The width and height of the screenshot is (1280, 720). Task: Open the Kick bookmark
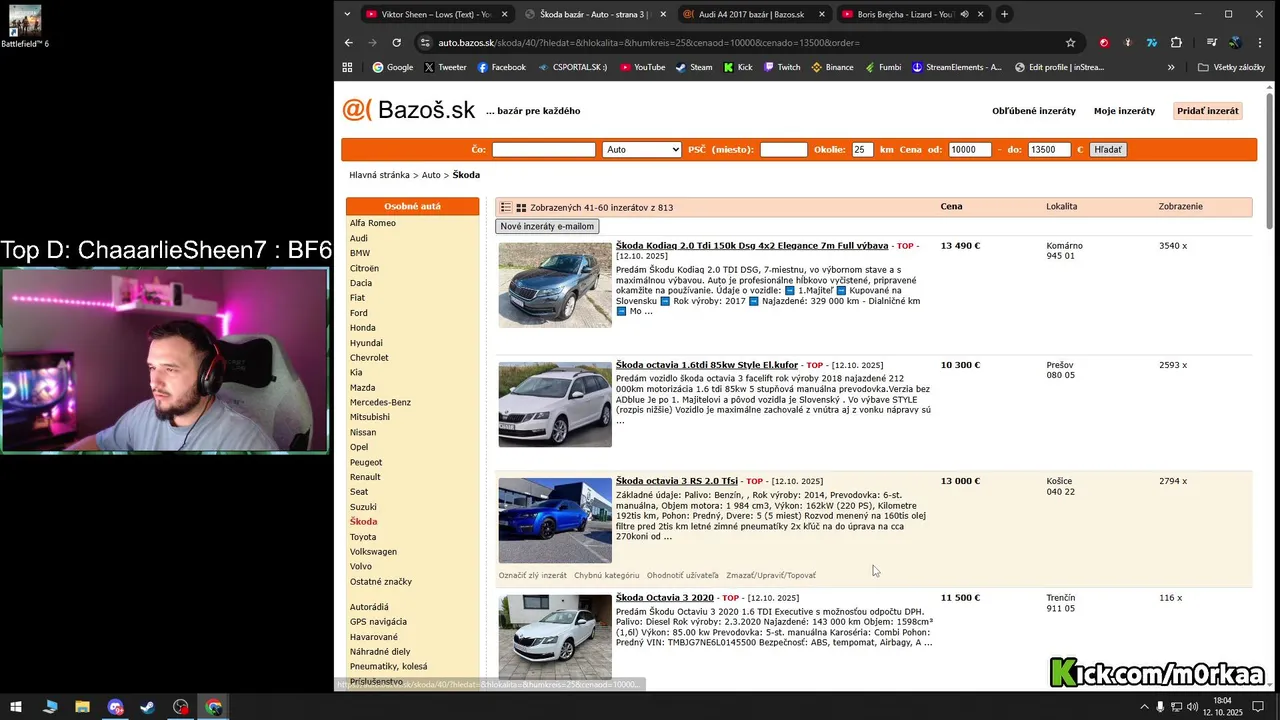coord(738,67)
